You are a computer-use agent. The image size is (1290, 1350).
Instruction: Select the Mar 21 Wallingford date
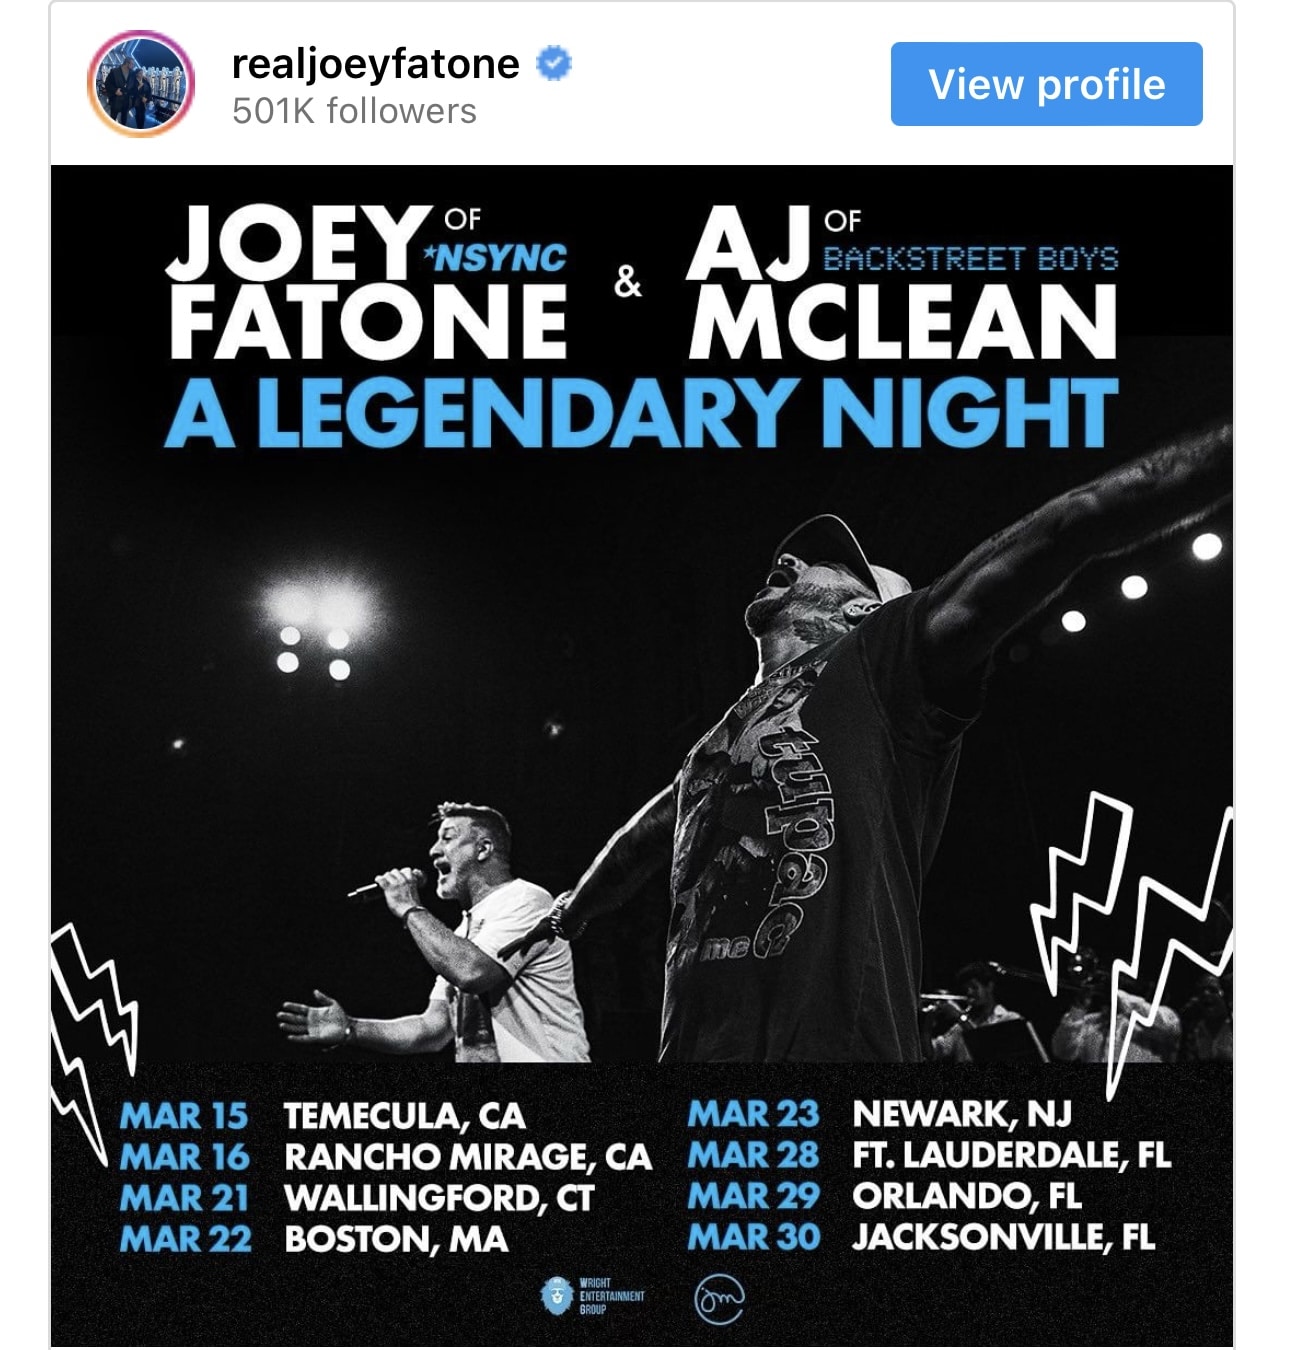pyautogui.click(x=357, y=1198)
